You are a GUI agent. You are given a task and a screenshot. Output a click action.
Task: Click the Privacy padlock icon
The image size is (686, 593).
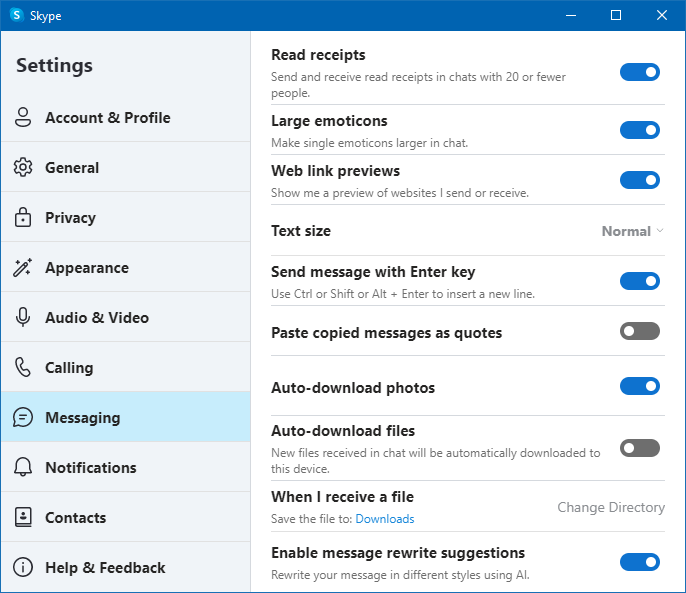[23, 217]
